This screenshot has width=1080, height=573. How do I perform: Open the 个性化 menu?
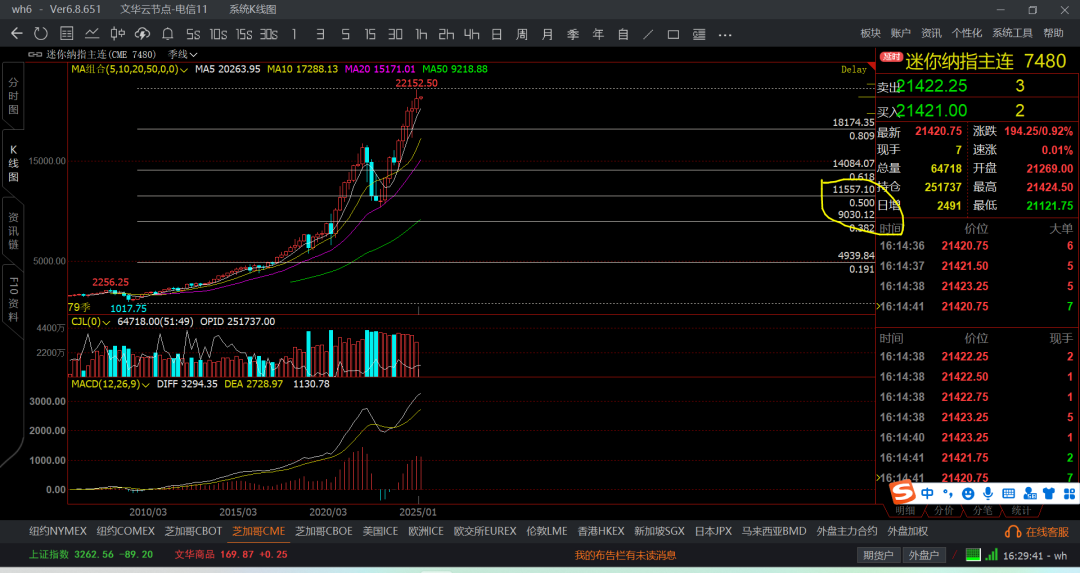(x=967, y=33)
